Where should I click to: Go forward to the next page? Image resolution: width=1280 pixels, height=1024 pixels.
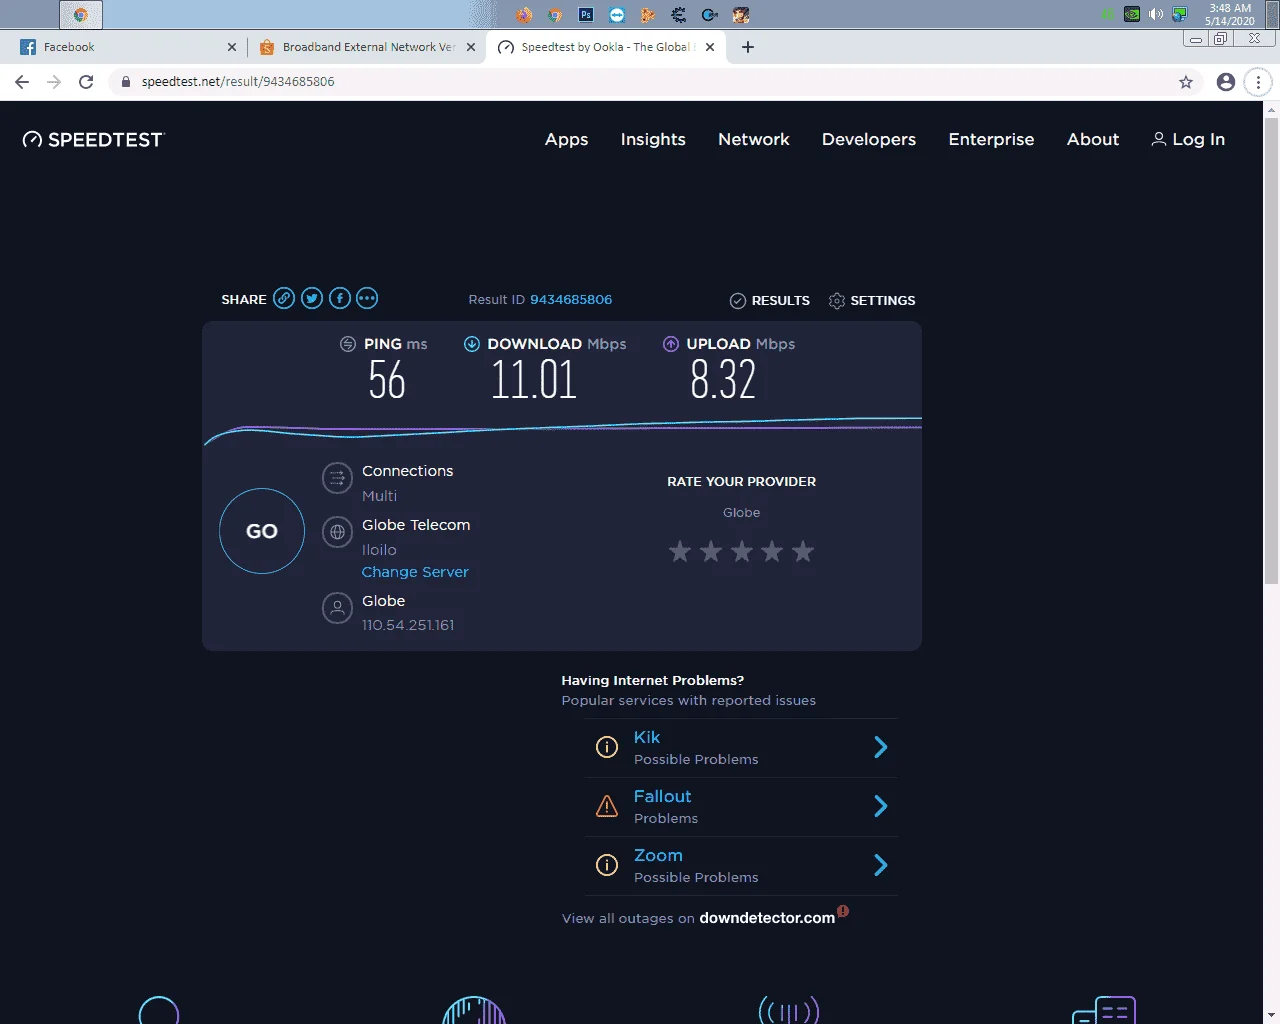(x=54, y=82)
